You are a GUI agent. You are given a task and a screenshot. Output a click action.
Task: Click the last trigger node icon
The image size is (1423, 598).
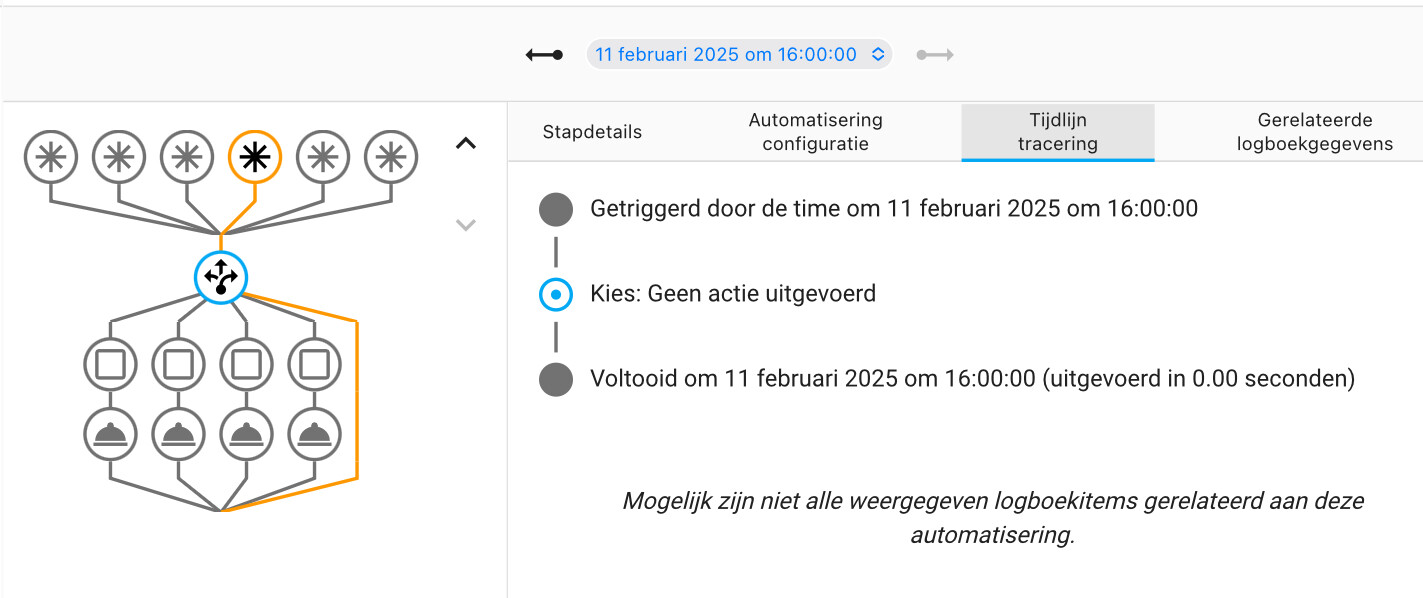point(391,157)
